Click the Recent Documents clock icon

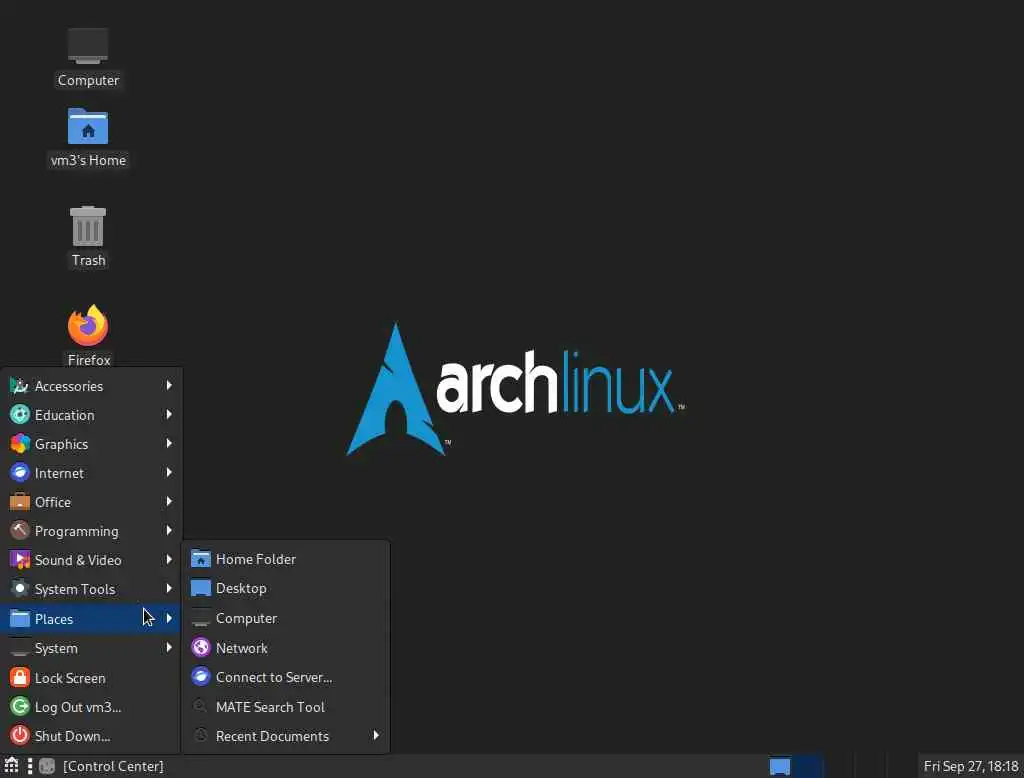[x=200, y=736]
